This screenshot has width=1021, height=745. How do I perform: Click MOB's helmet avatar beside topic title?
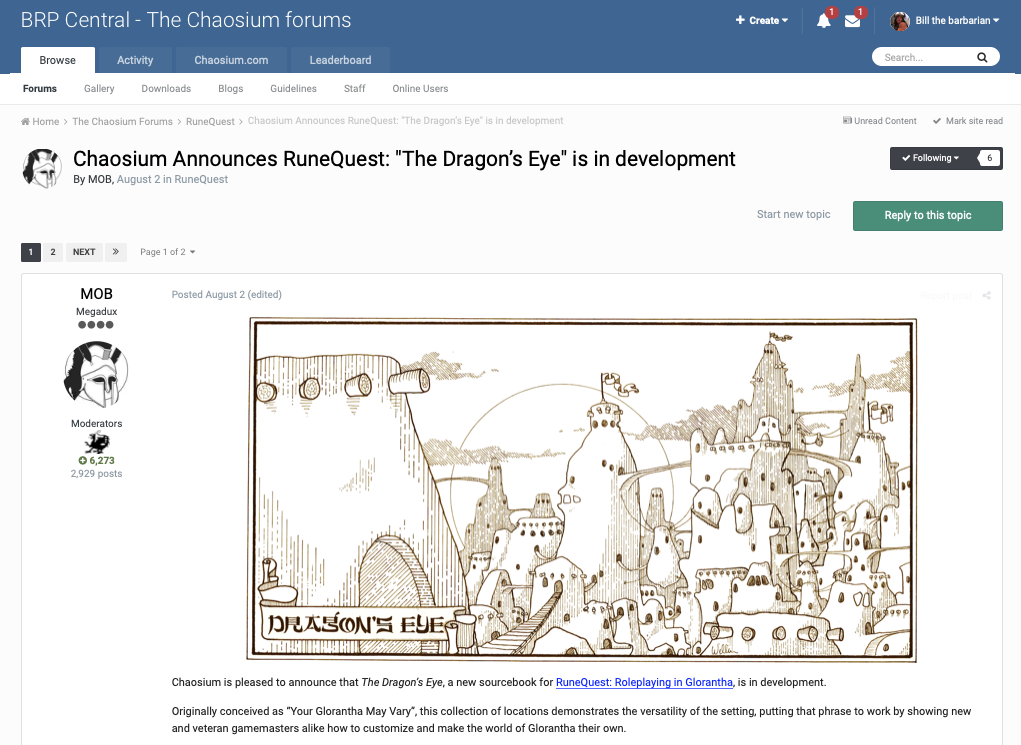(42, 168)
